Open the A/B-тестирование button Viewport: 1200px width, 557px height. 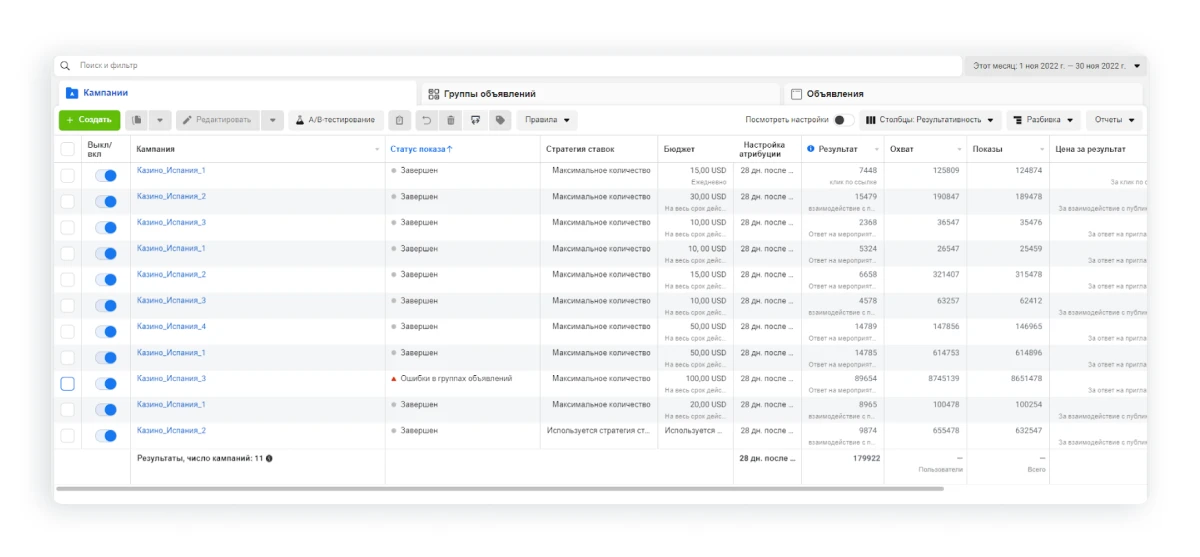point(336,120)
